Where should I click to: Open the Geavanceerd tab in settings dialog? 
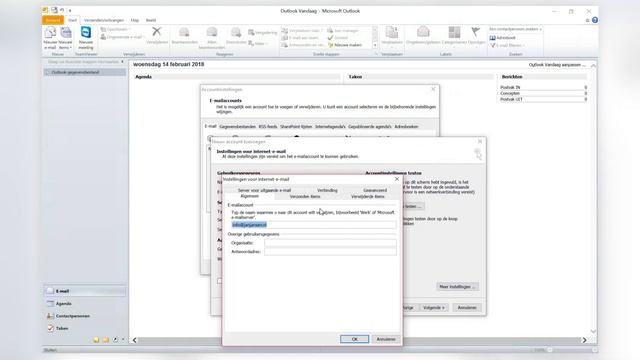(375, 190)
